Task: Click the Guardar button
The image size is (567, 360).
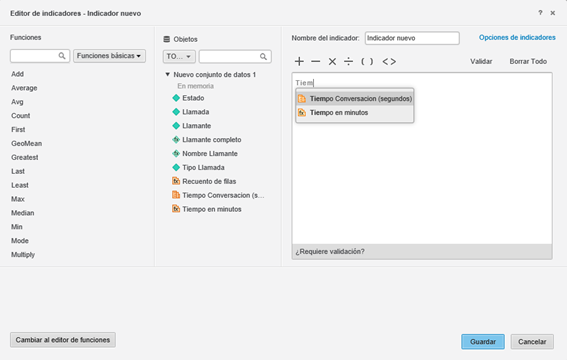Action: (x=483, y=342)
